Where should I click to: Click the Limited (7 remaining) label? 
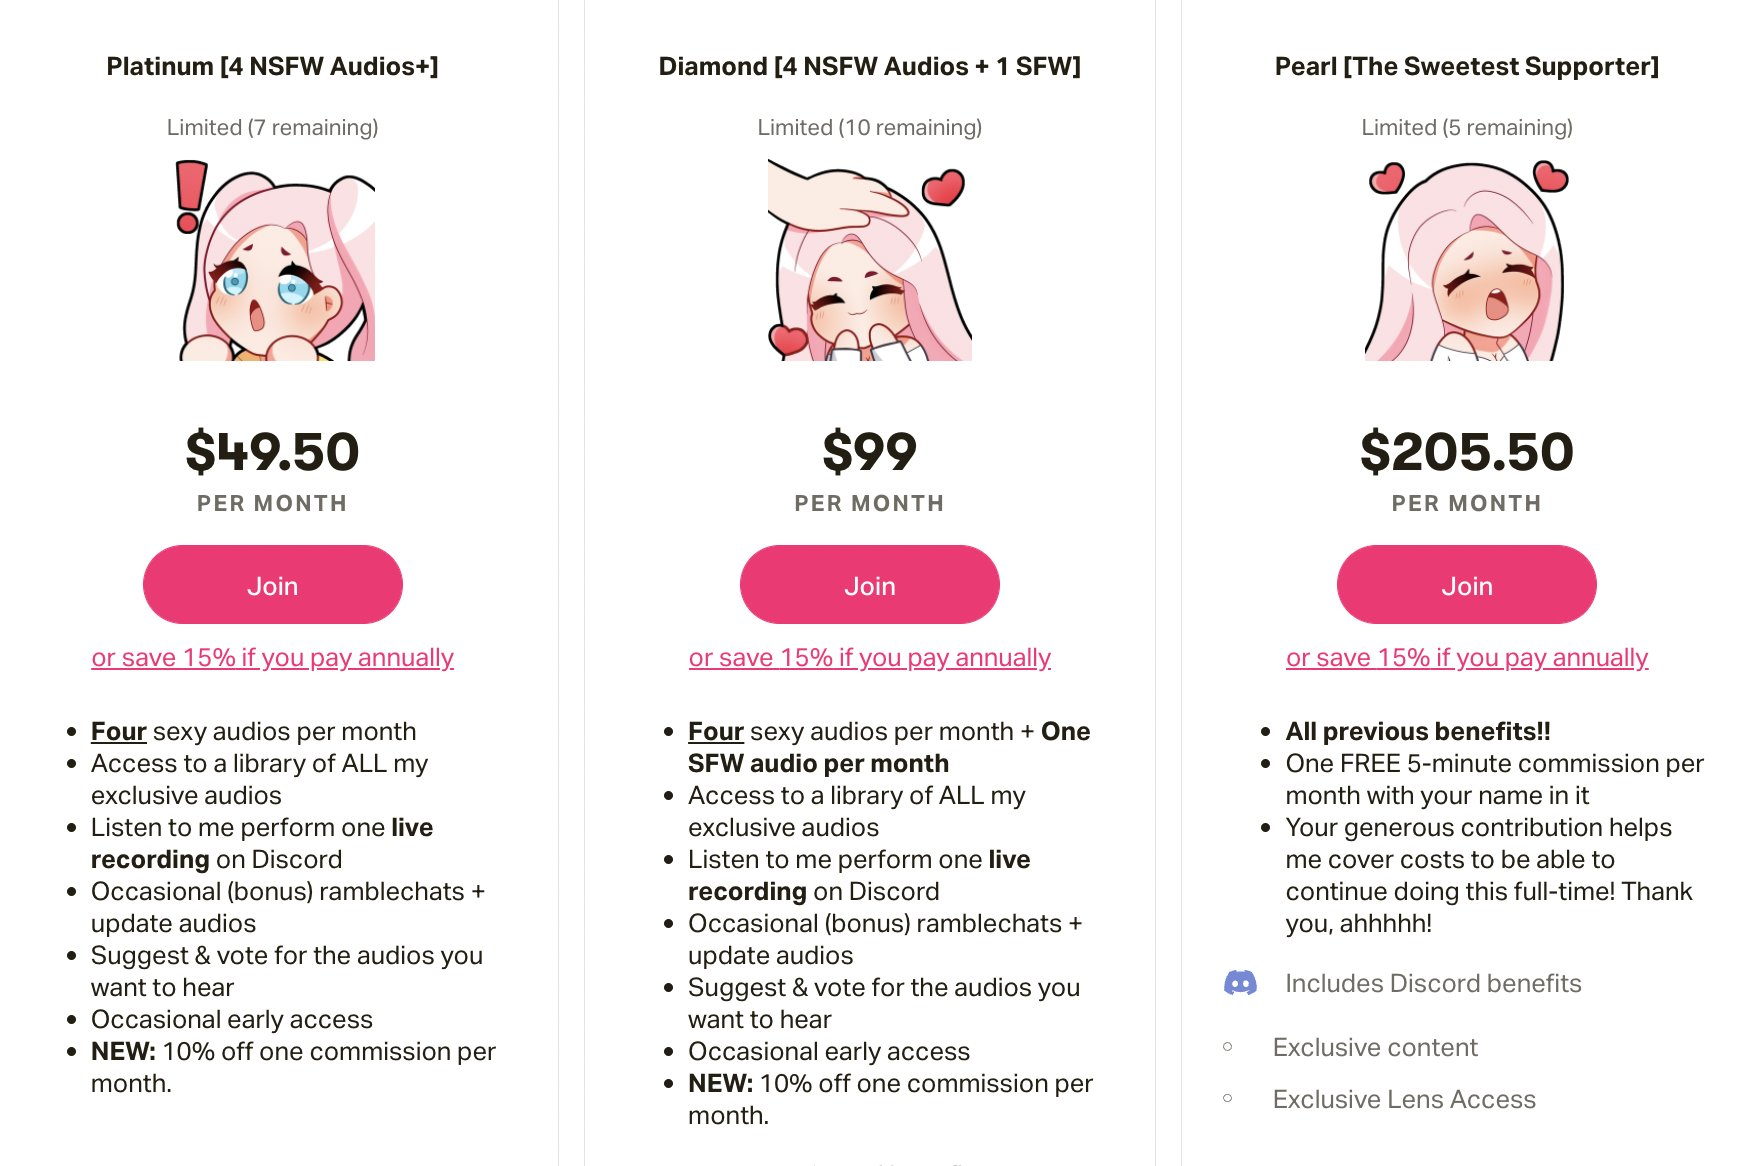(273, 127)
